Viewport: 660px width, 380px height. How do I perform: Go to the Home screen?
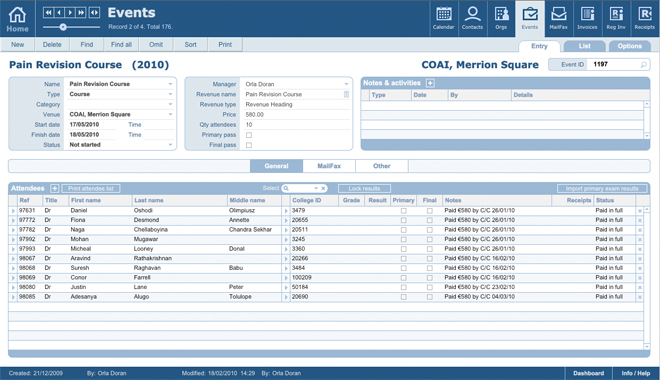coord(17,20)
